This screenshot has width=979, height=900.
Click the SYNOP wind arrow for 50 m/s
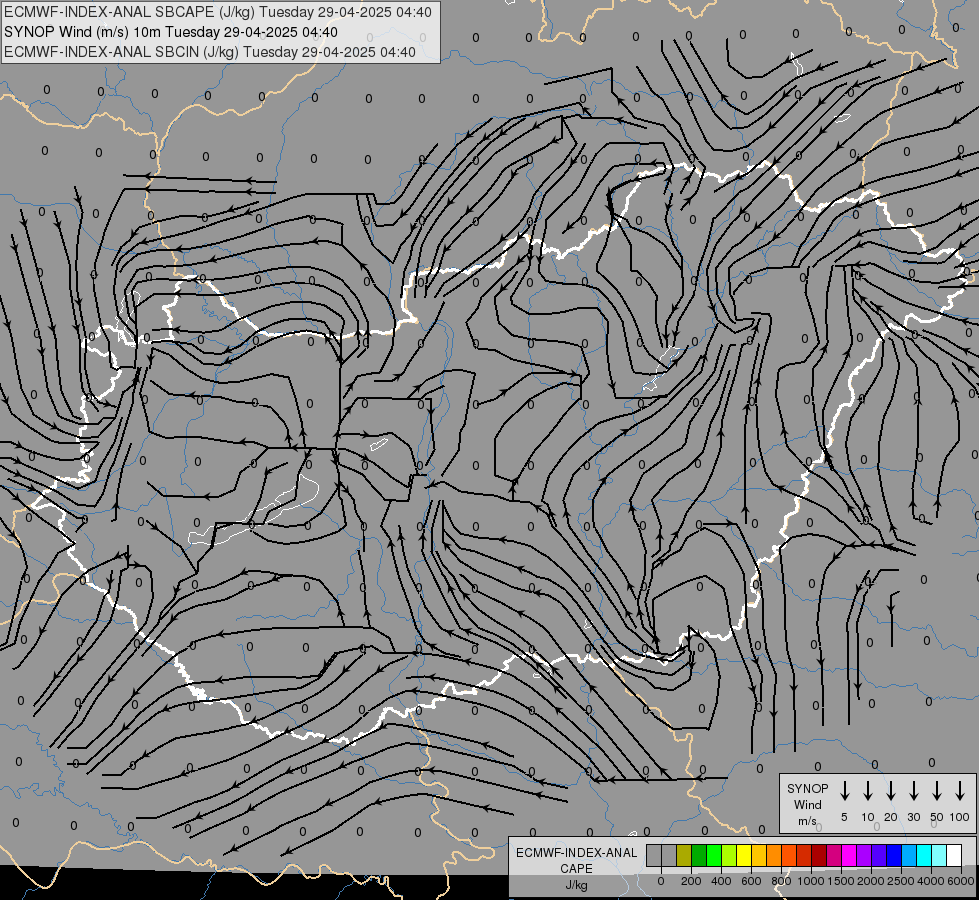click(937, 790)
